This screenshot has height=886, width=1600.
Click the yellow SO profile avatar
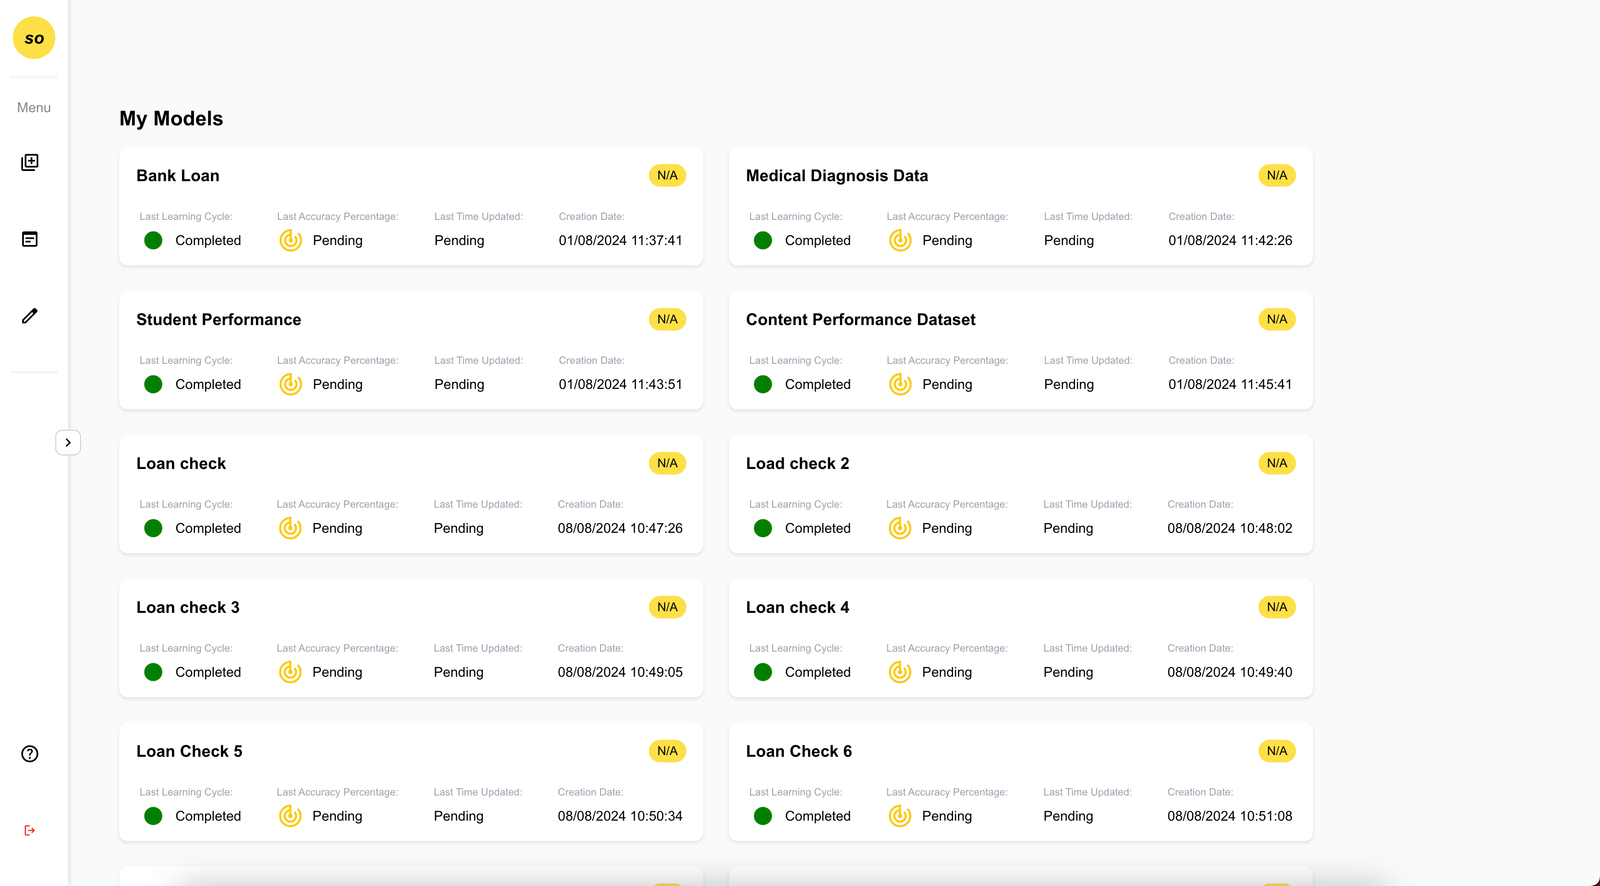(x=34, y=38)
